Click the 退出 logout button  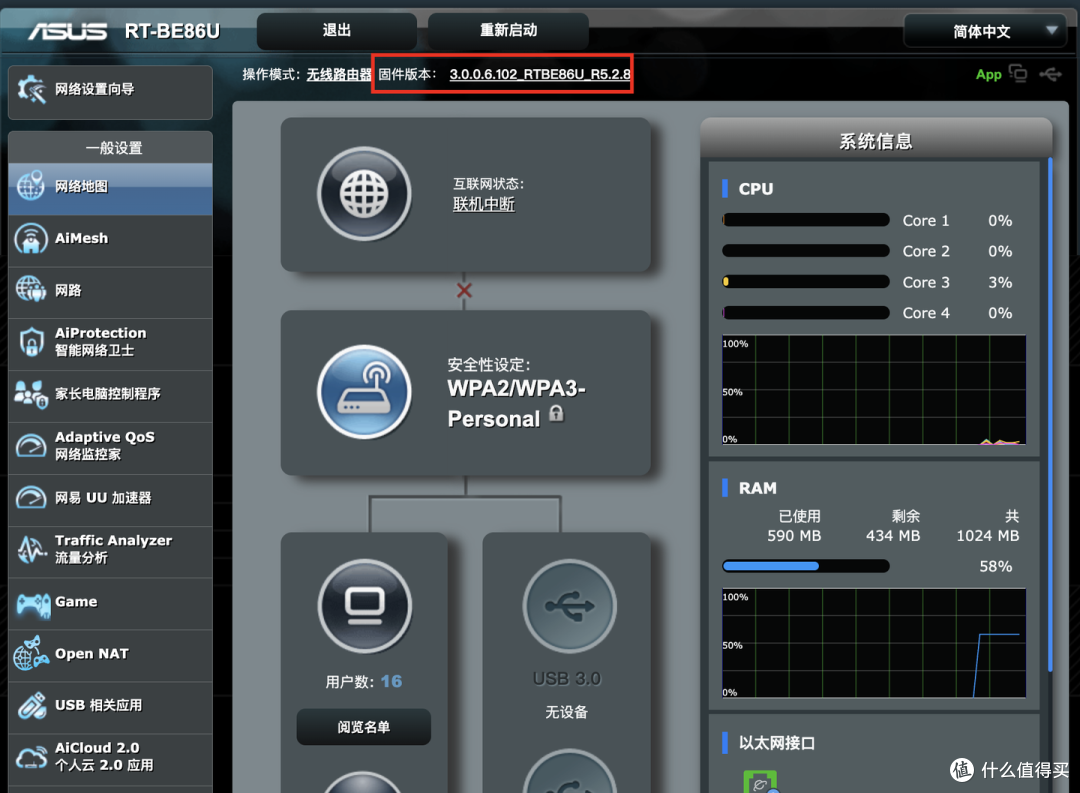tap(337, 30)
